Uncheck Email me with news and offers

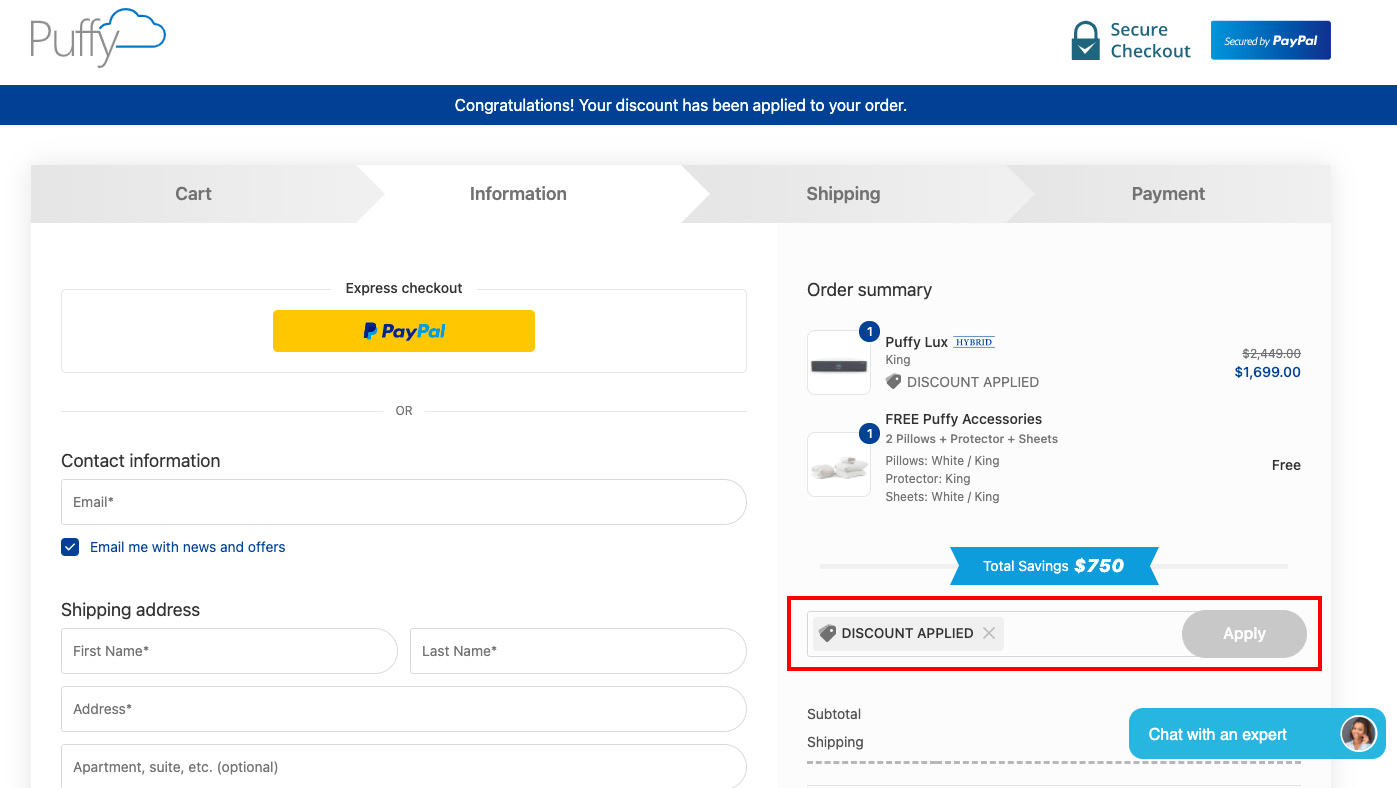(70, 547)
